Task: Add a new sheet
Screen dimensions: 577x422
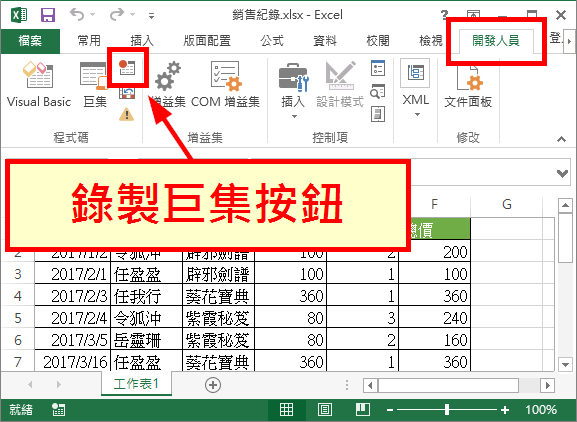Action: [x=213, y=385]
